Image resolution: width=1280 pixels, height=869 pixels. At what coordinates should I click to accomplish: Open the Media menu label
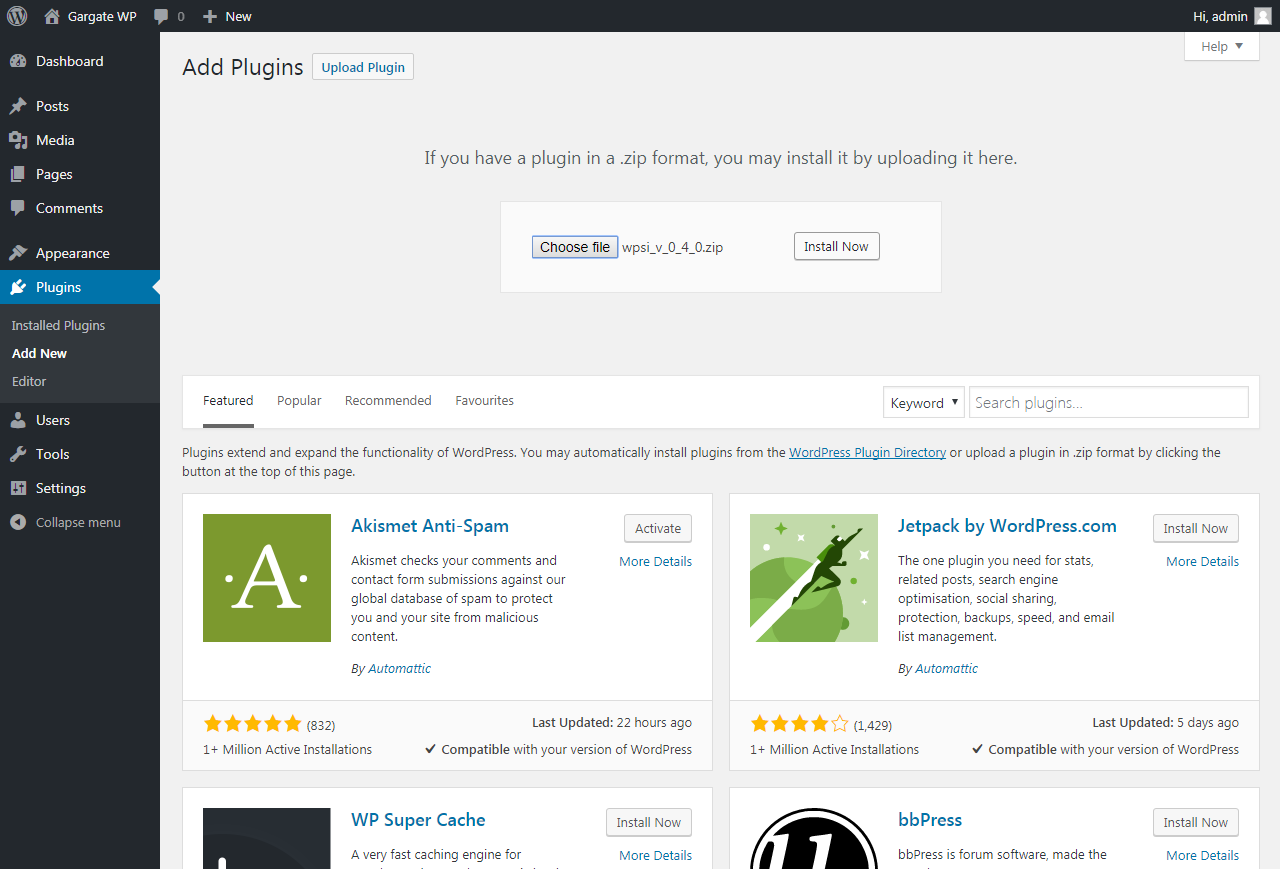pos(55,140)
